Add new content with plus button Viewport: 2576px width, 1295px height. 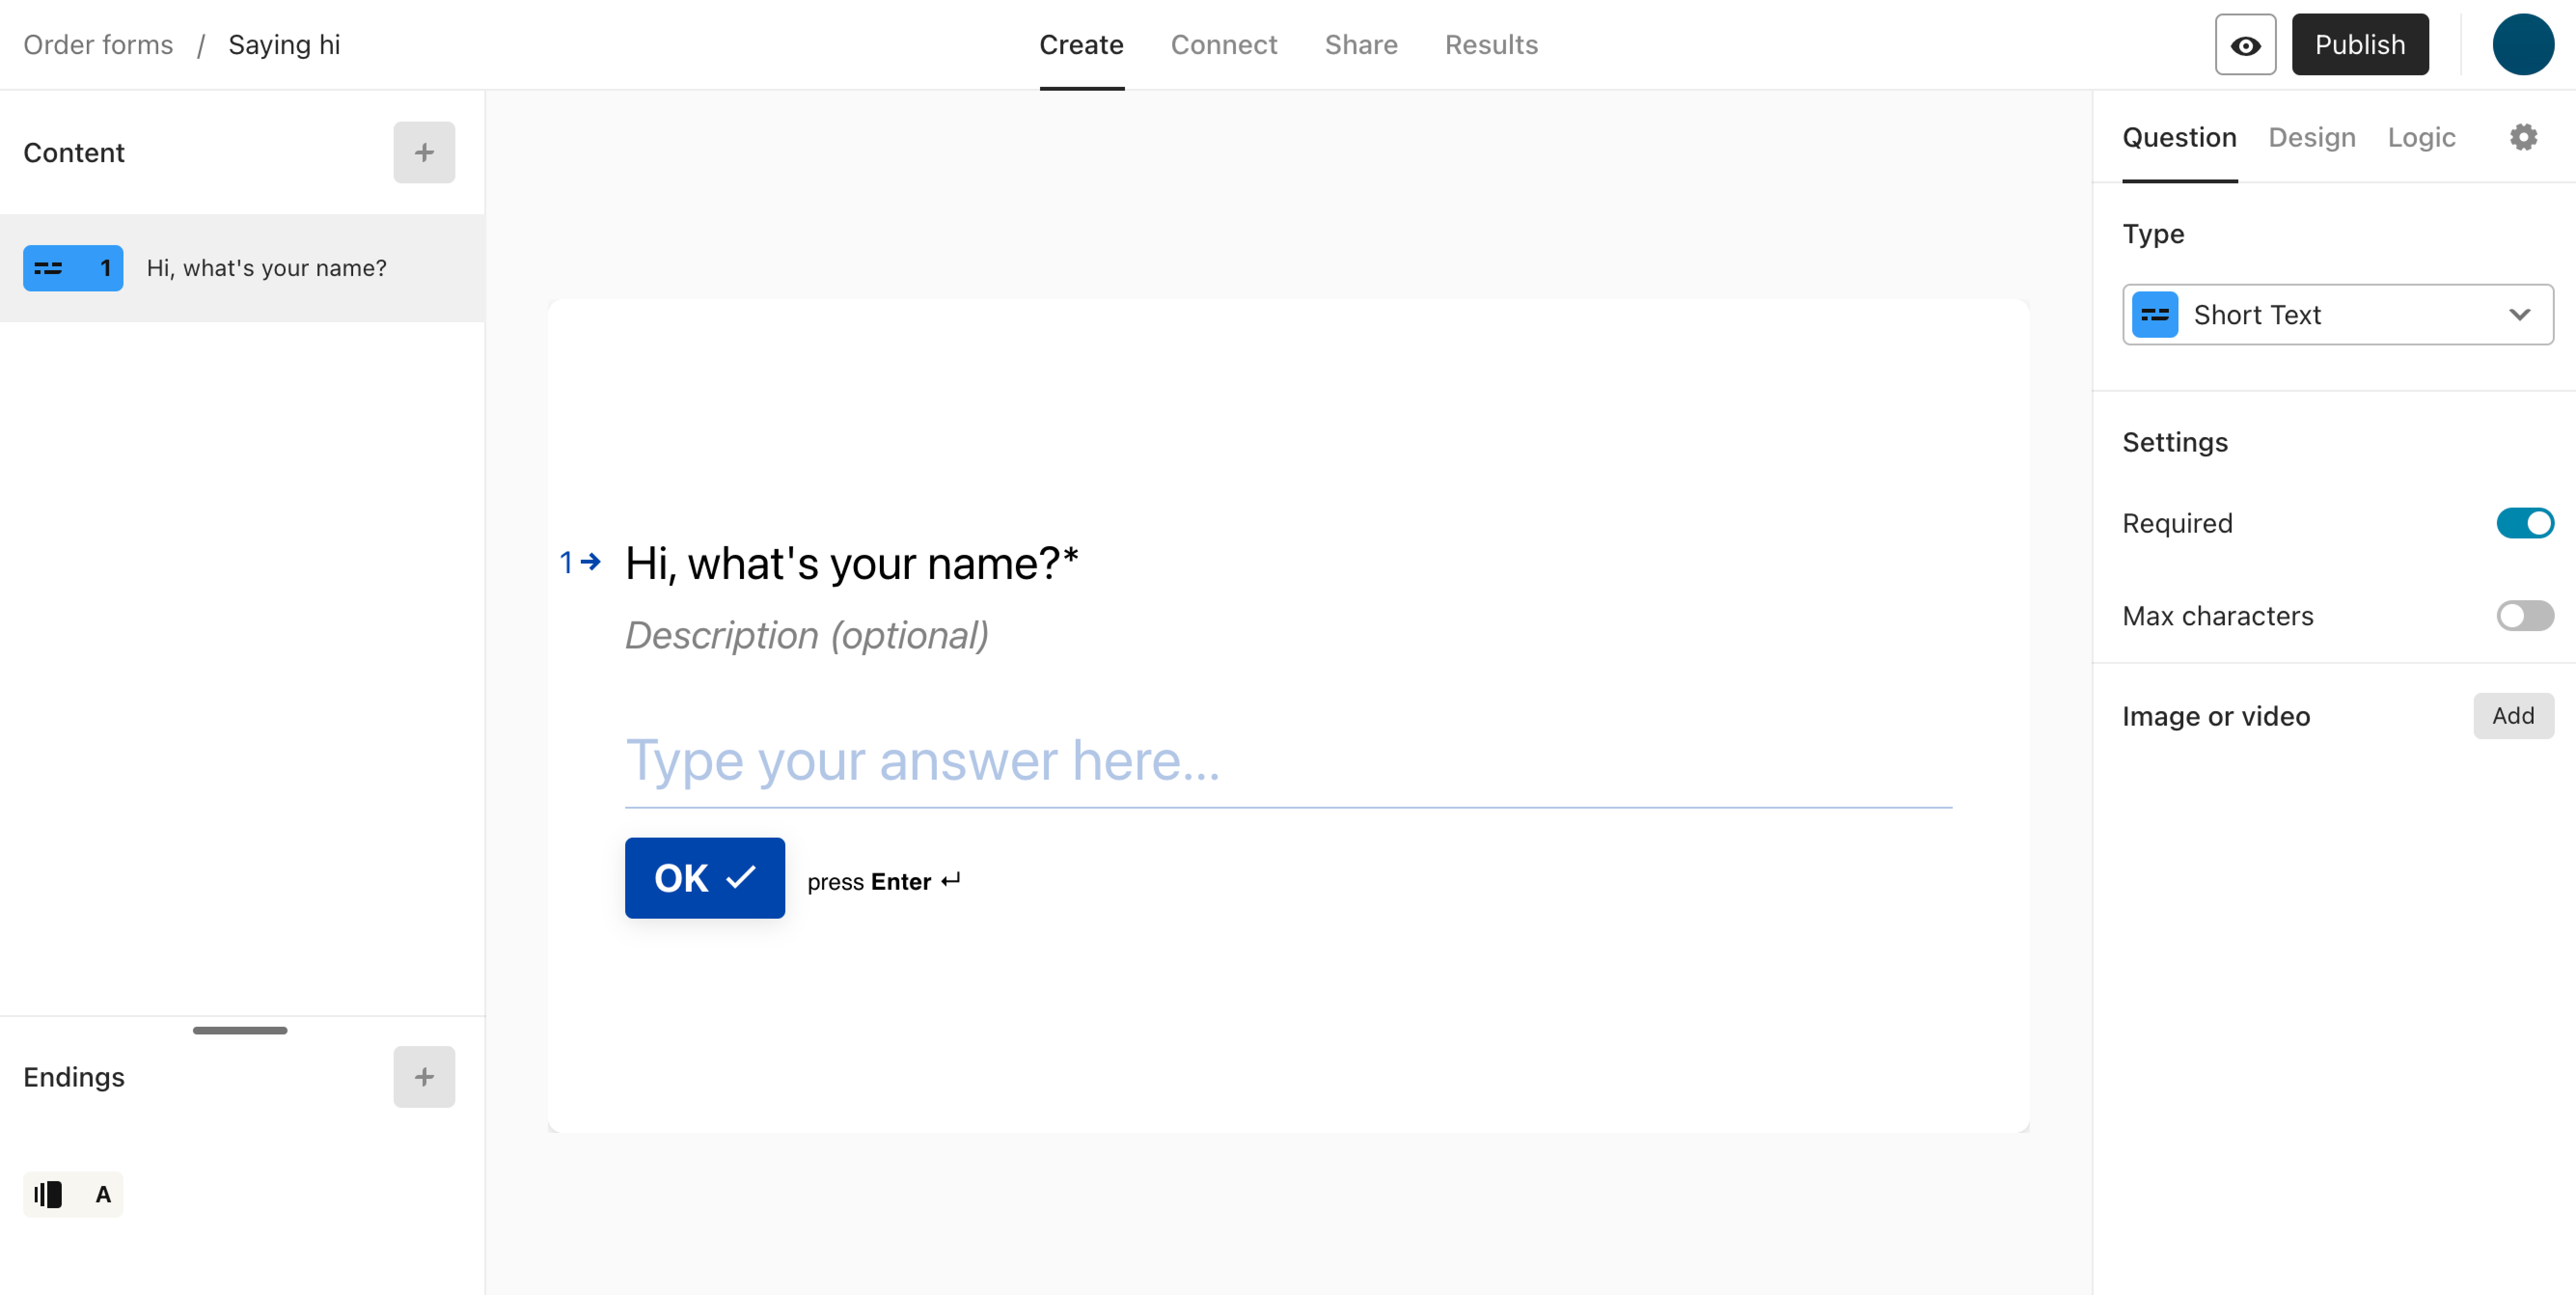coord(424,153)
